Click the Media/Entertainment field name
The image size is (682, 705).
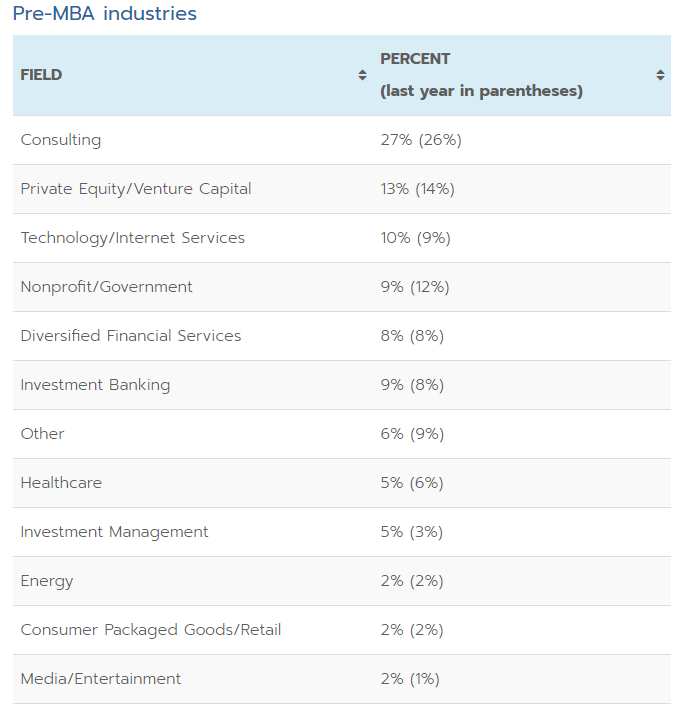click(x=101, y=679)
